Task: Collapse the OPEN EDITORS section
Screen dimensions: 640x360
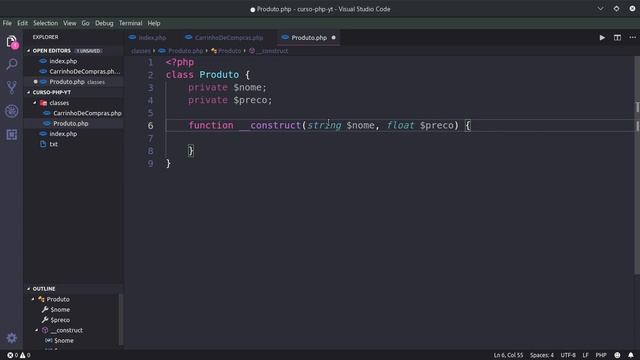Action: click(29, 51)
